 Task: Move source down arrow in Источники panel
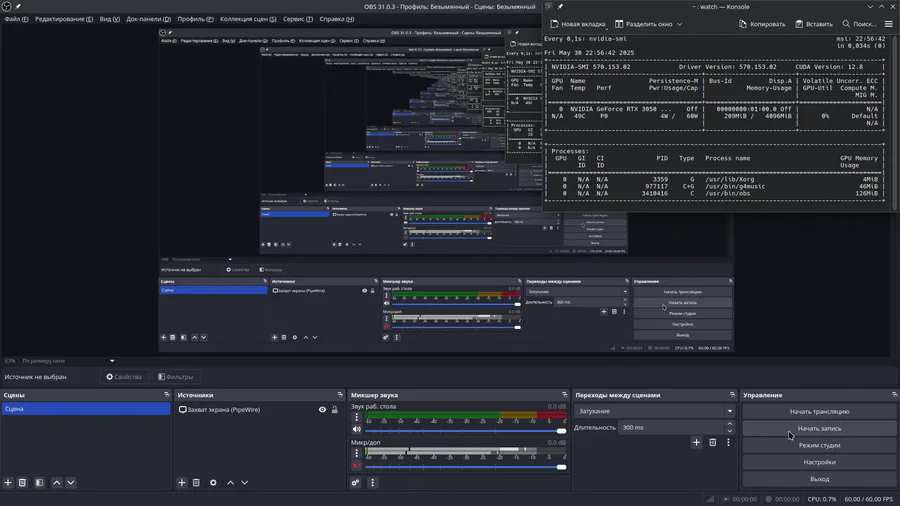click(x=245, y=482)
